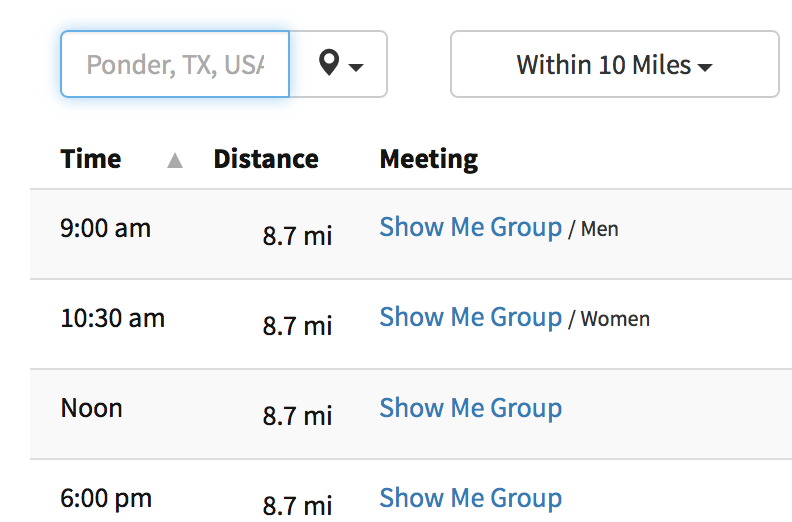Viewport: 792px width, 522px height.
Task: Open the Noon Show Me Group link
Action: [470, 408]
